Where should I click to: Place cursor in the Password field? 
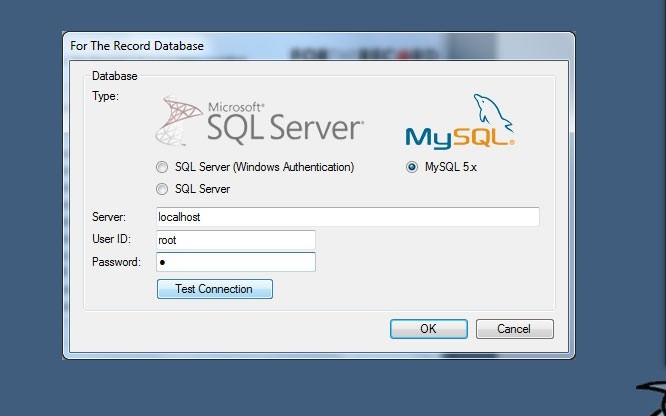235,262
